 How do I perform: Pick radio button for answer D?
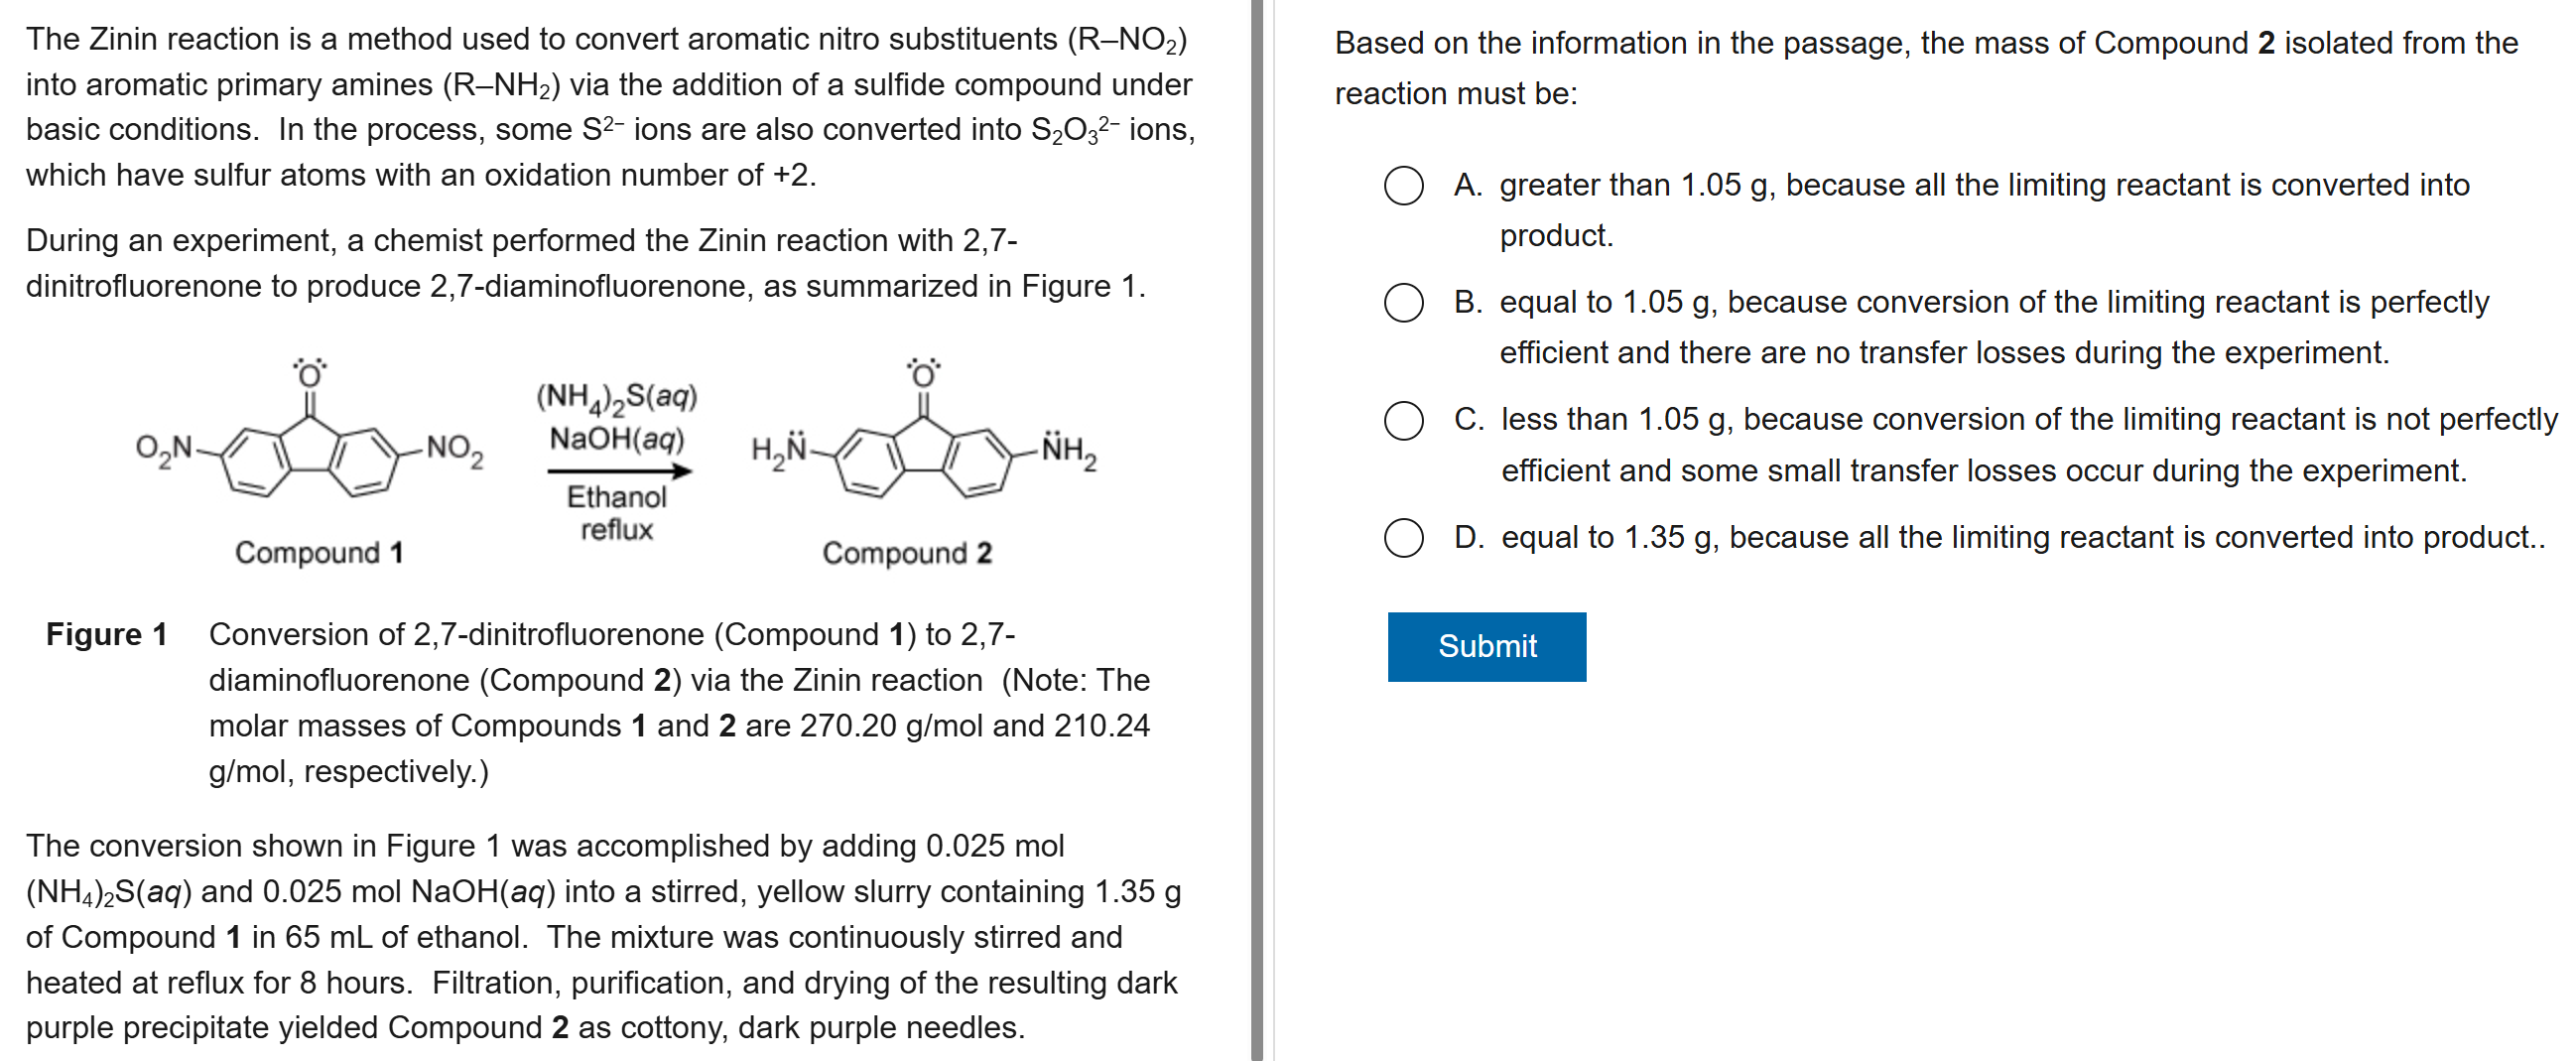(x=1403, y=538)
